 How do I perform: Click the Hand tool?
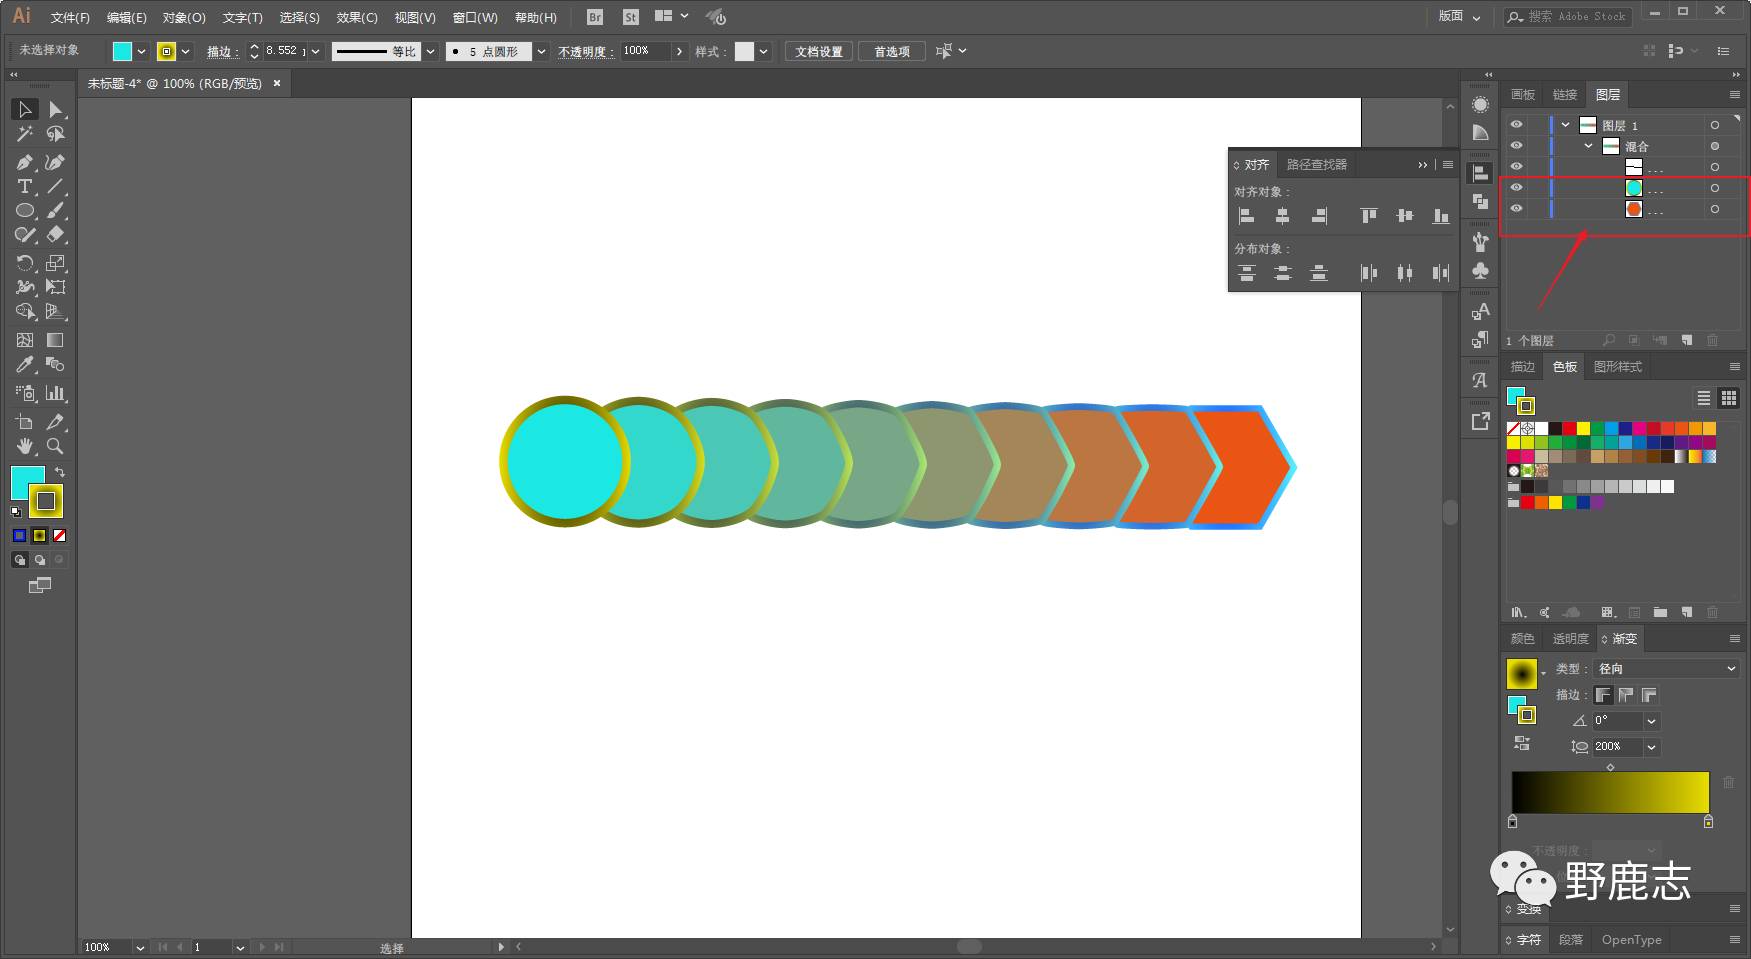coord(24,446)
